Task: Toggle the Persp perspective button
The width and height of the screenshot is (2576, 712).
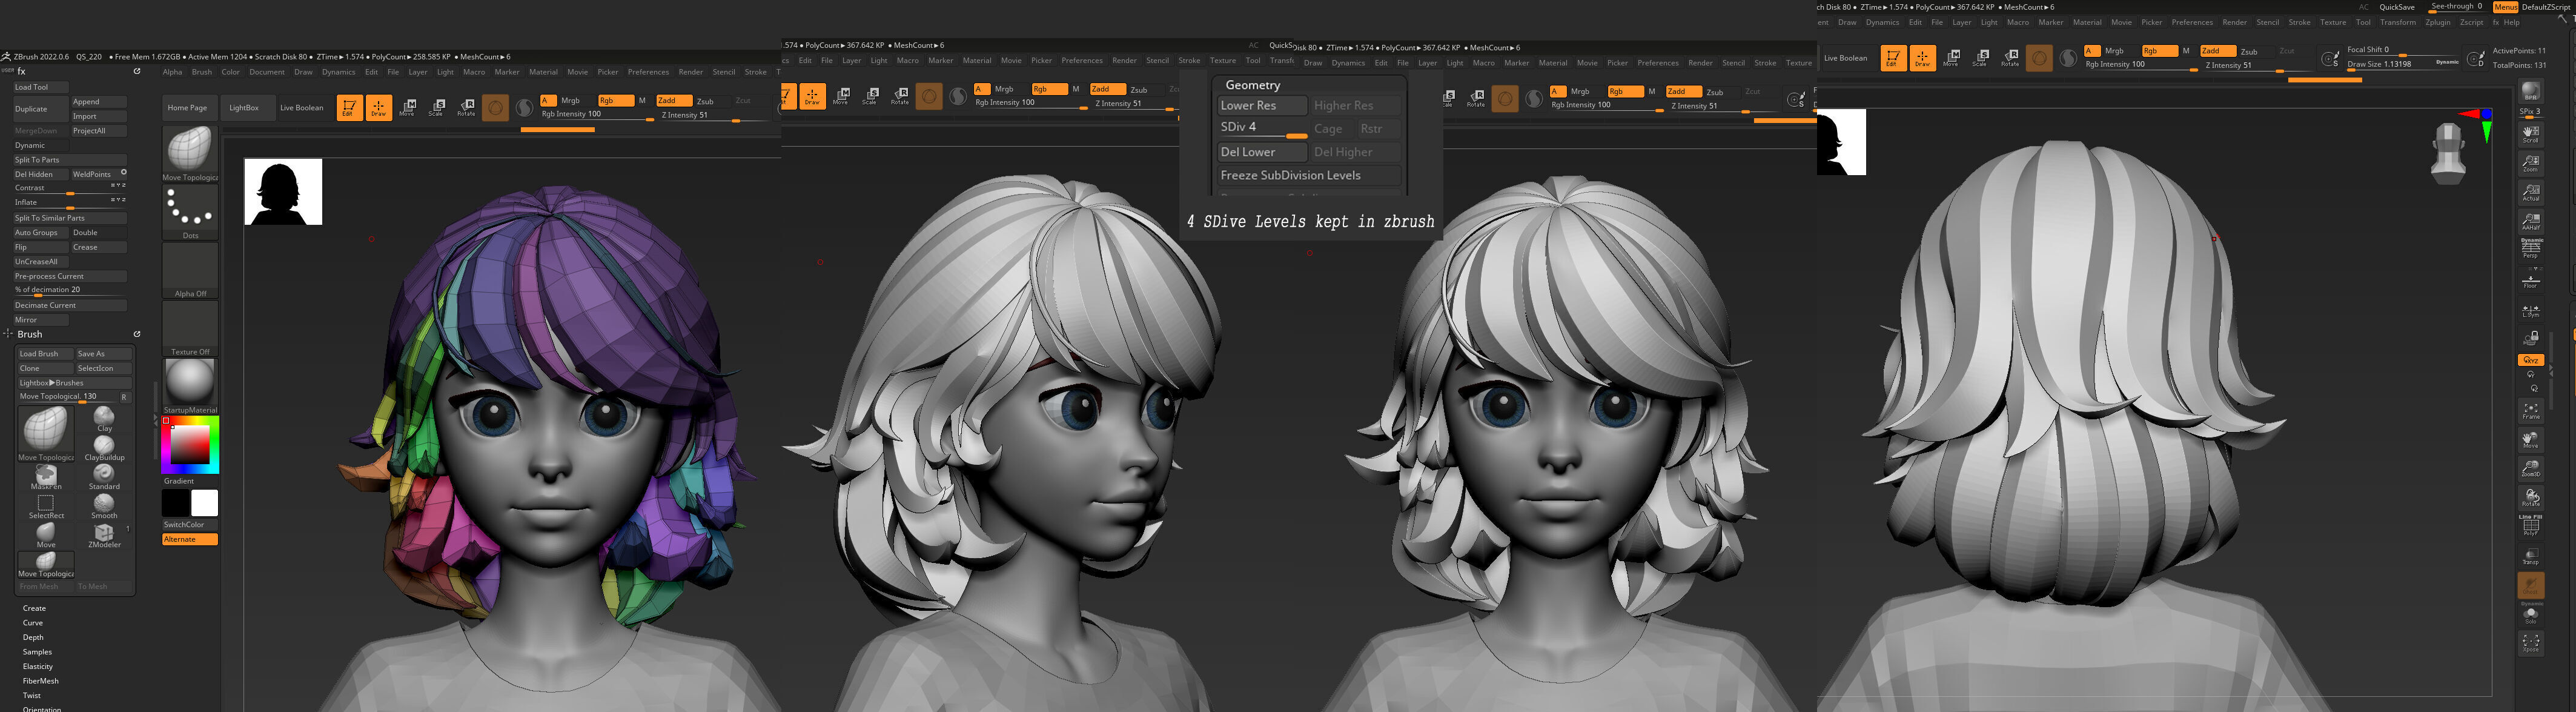Action: tap(2530, 249)
